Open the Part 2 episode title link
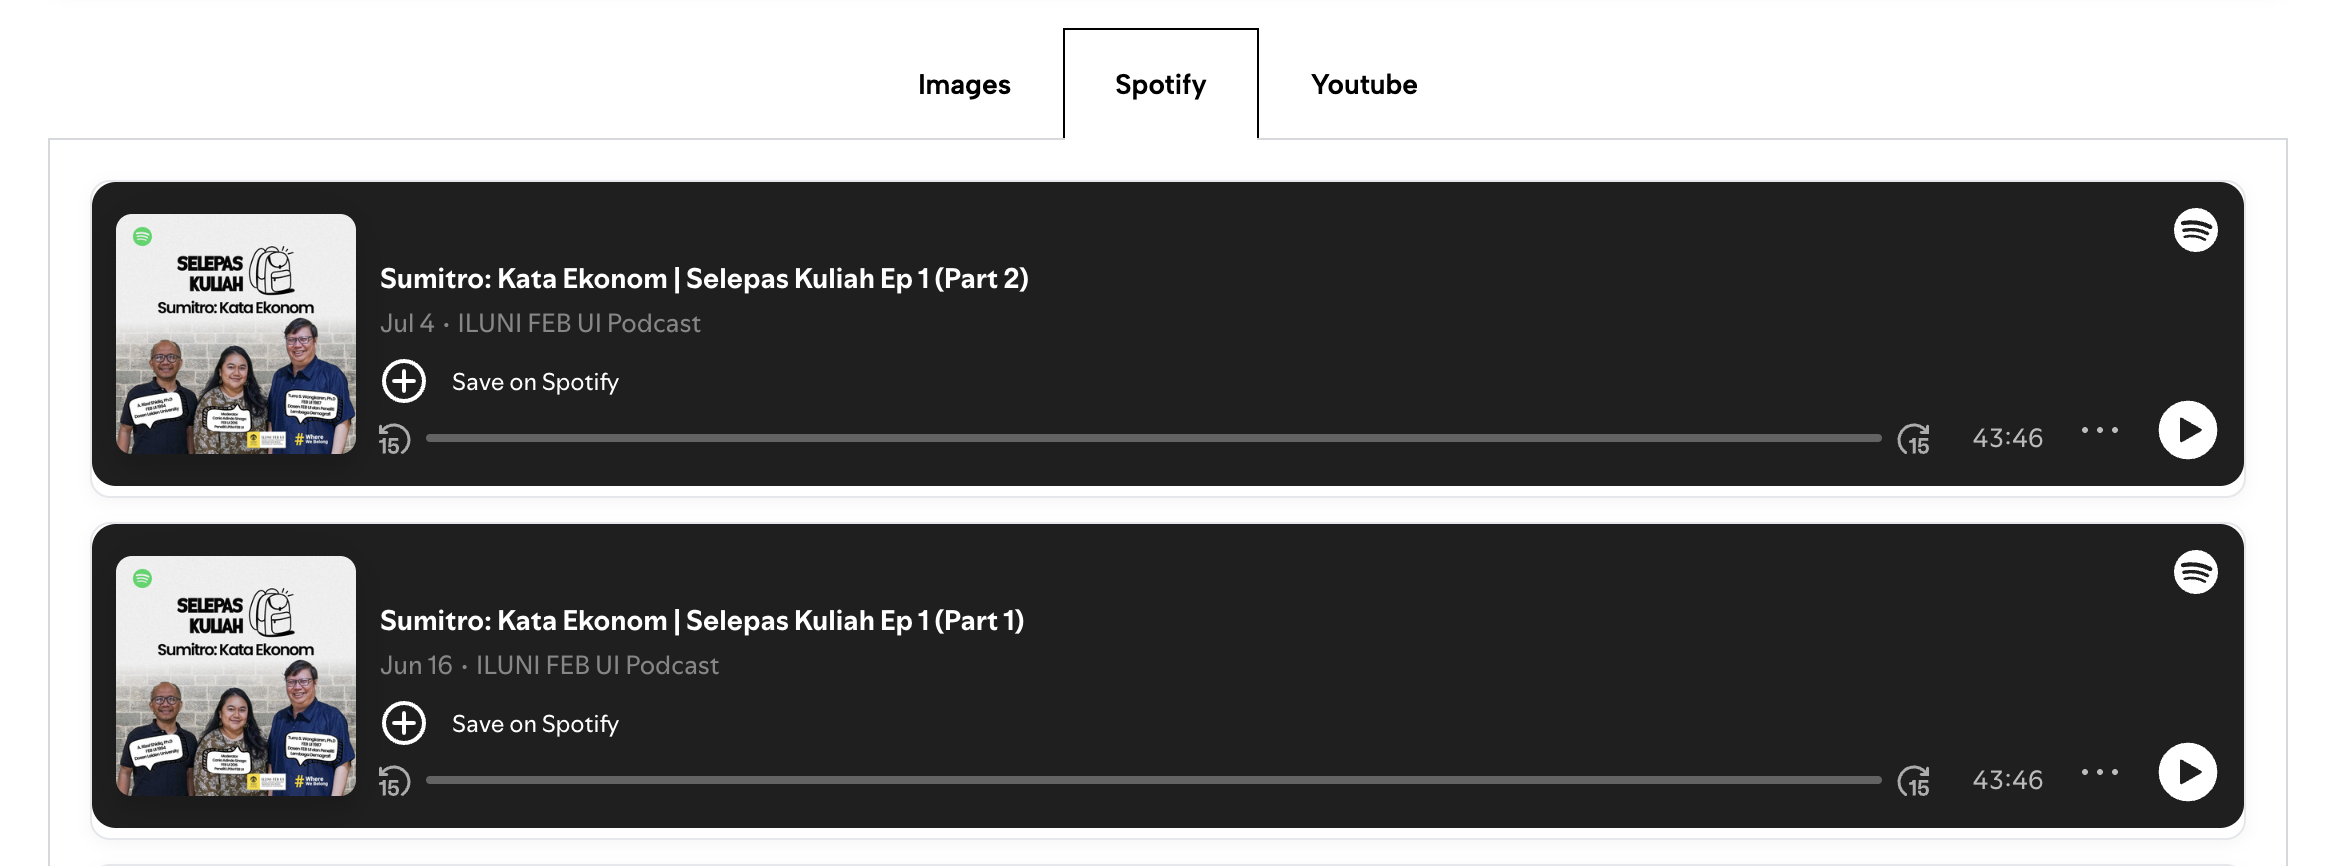The image size is (2344, 866). (x=704, y=278)
